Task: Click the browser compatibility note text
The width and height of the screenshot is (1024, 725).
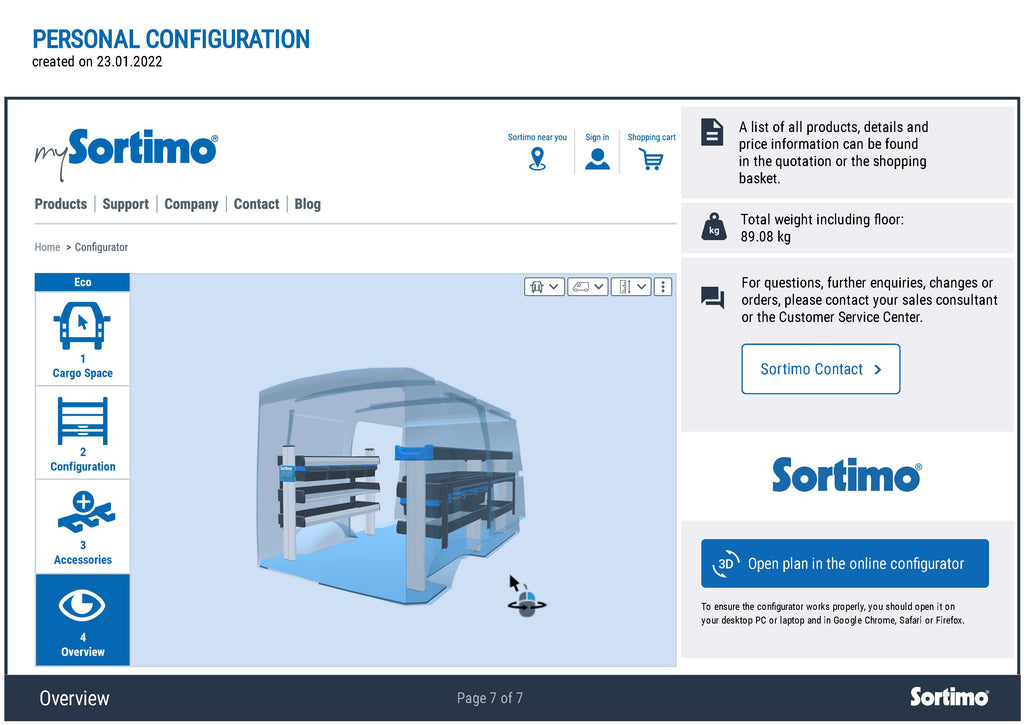Action: (x=833, y=613)
